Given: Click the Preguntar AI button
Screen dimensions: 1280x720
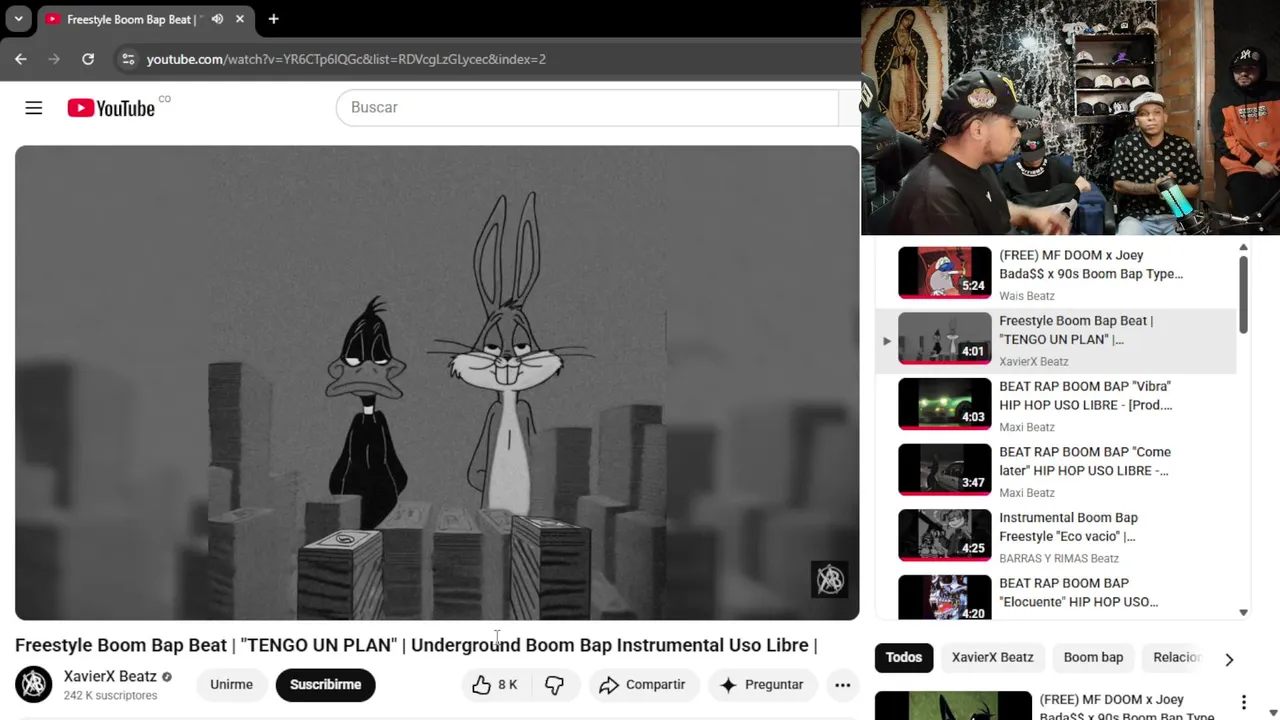Looking at the screenshot, I should coord(762,685).
